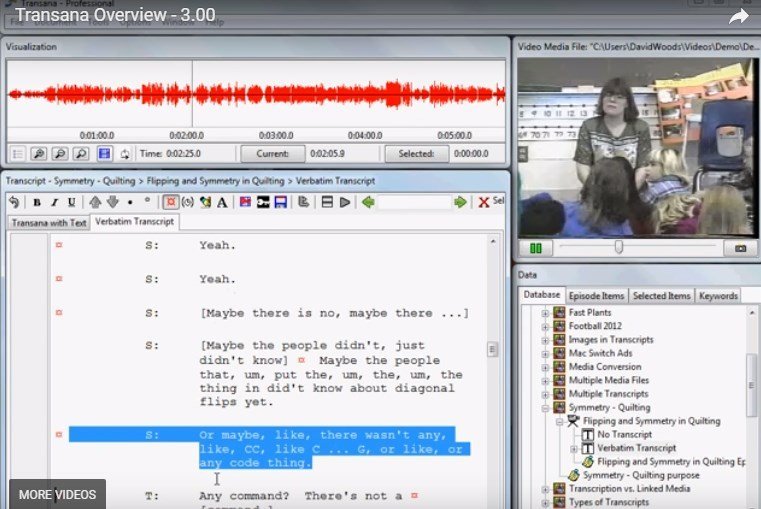The width and height of the screenshot is (761, 509).
Task: Apply Italic formatting in transcript toolbar
Action: [x=54, y=202]
